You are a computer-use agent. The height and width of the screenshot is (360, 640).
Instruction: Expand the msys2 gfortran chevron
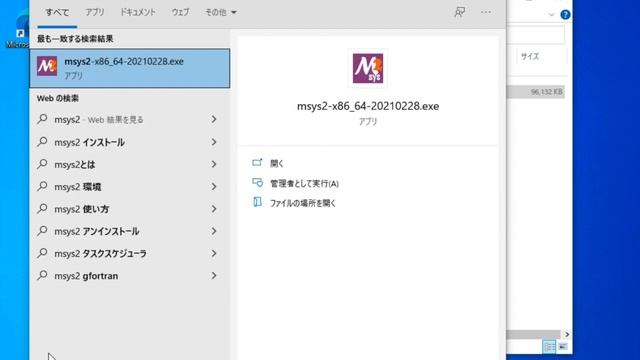[x=214, y=276]
